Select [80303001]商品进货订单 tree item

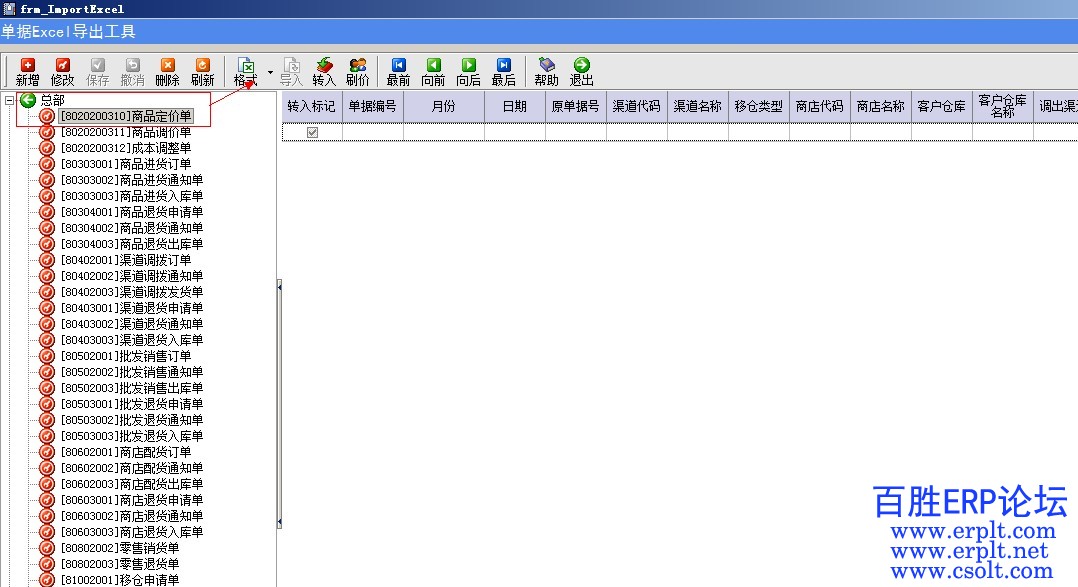[125, 164]
